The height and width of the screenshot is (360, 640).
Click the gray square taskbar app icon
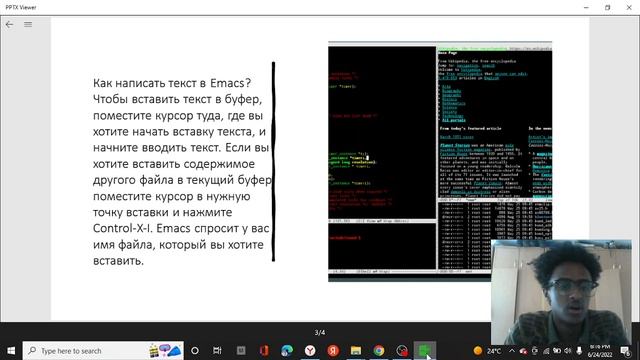(x=241, y=351)
